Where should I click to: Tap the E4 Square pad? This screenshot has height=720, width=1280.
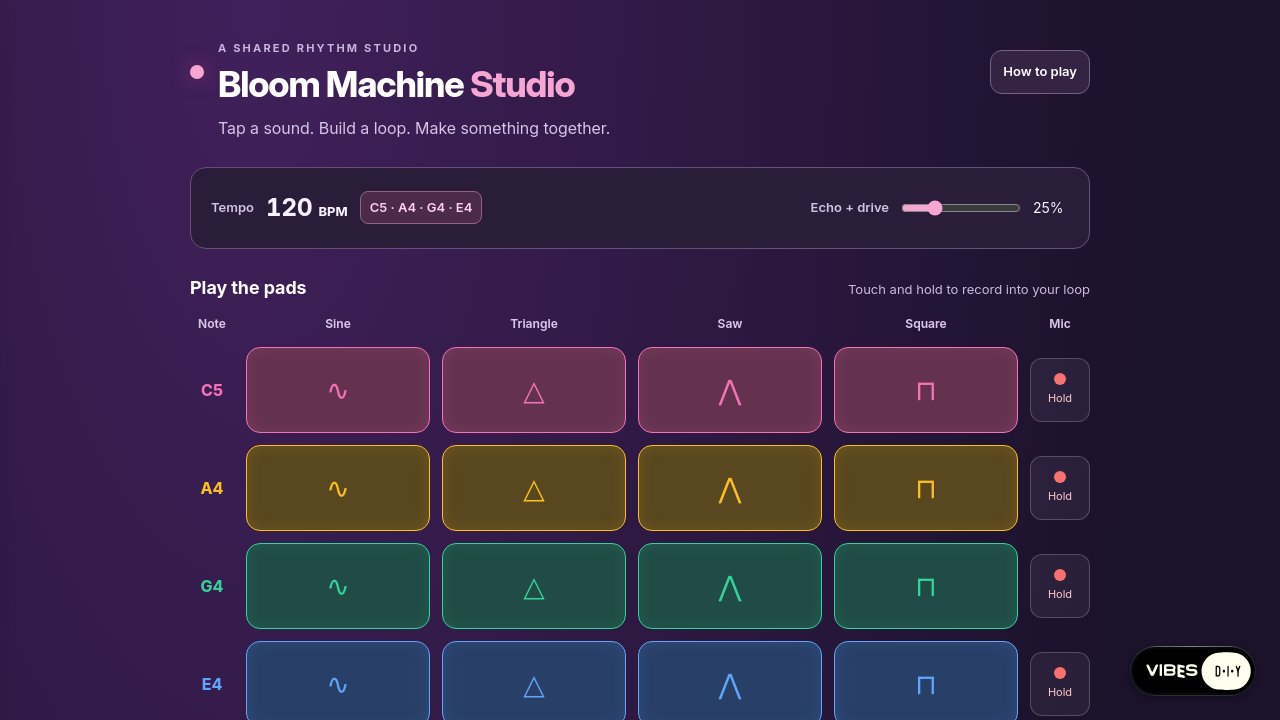[926, 681]
